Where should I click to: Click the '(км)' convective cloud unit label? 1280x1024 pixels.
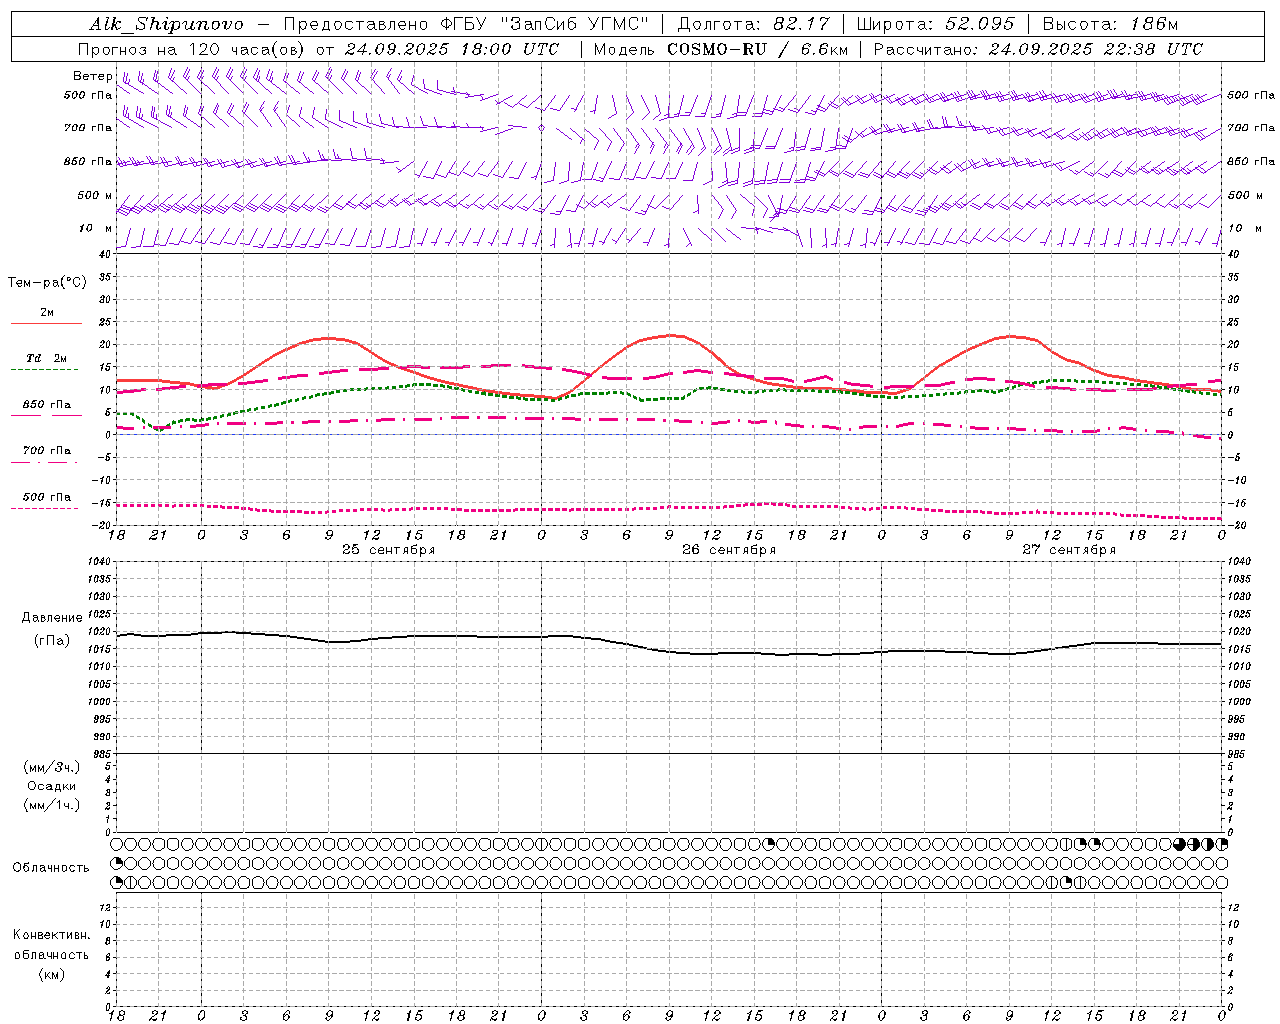(52, 974)
